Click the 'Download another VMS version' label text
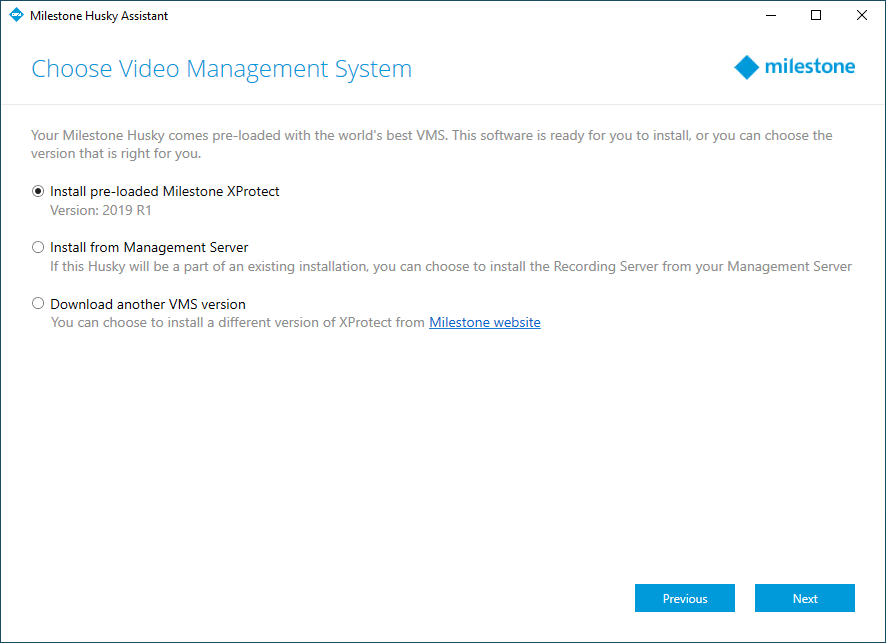 pyautogui.click(x=148, y=304)
